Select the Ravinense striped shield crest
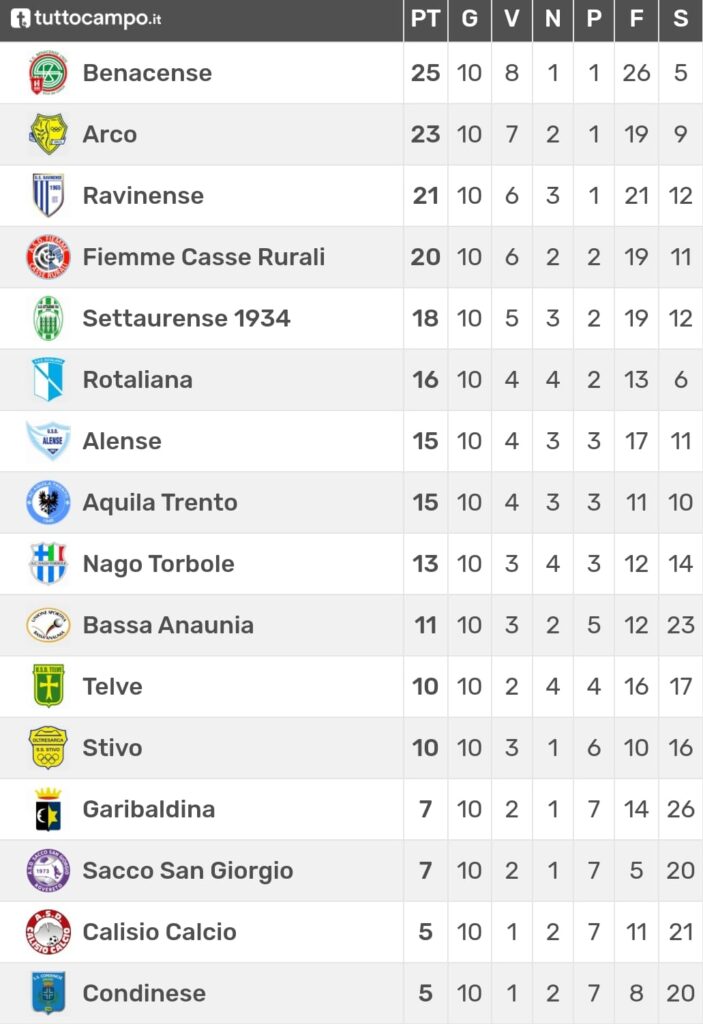 click(x=48, y=195)
